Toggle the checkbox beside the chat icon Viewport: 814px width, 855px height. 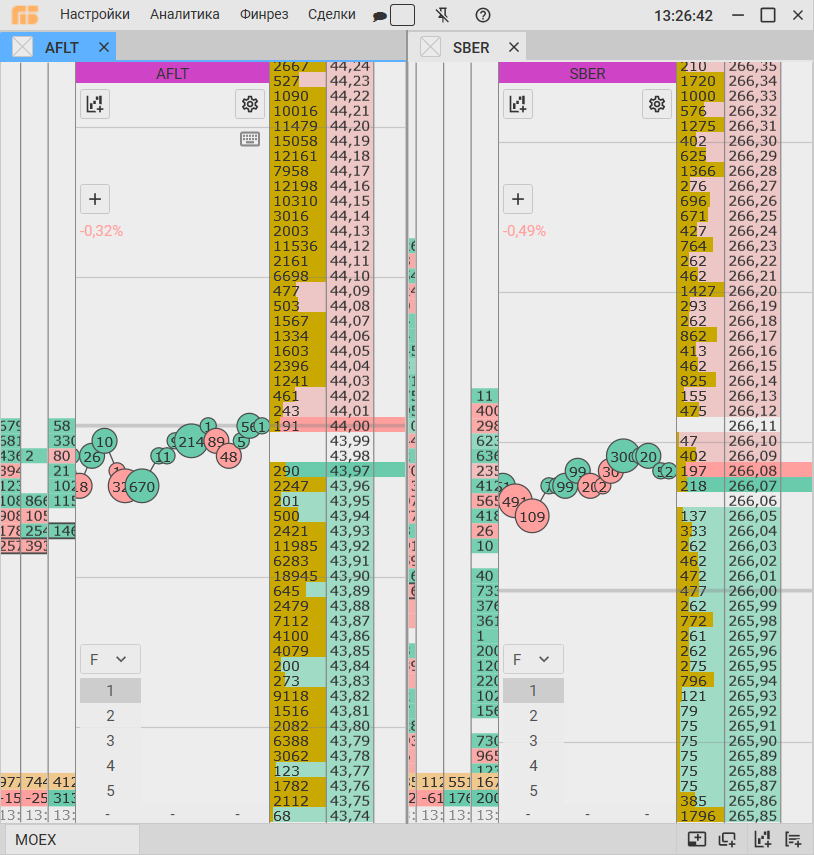[402, 15]
